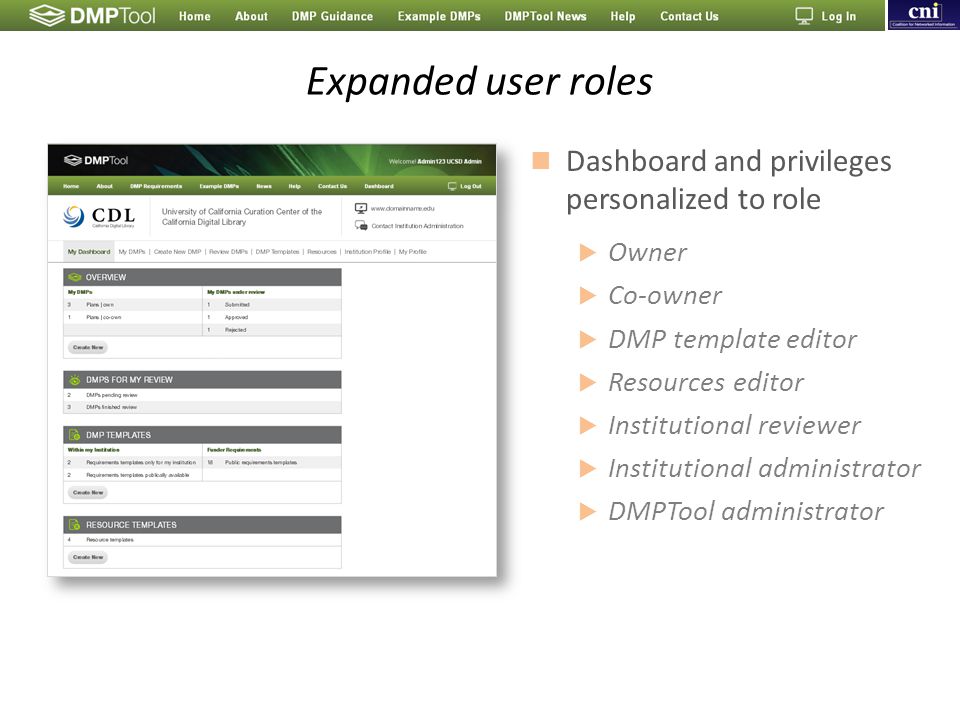
Task: Click the 'Plans I own' row
Action: [133, 304]
